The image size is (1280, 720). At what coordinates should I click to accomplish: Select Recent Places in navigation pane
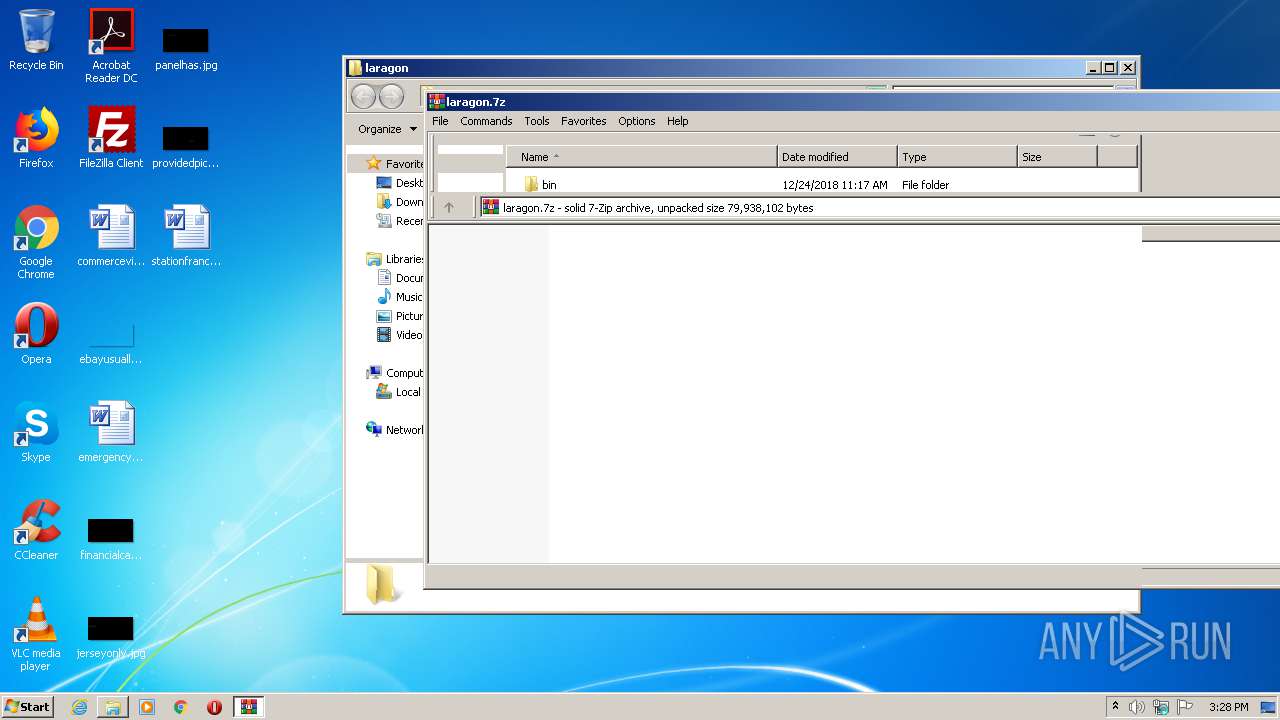400,221
